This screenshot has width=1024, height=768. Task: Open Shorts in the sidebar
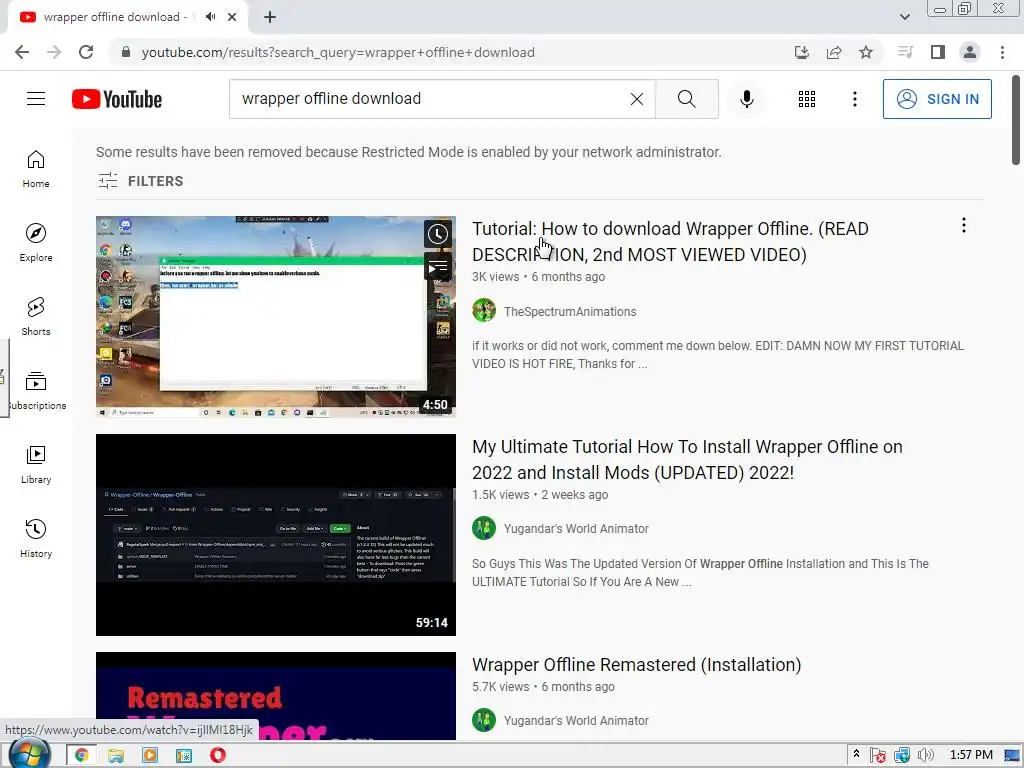[36, 317]
